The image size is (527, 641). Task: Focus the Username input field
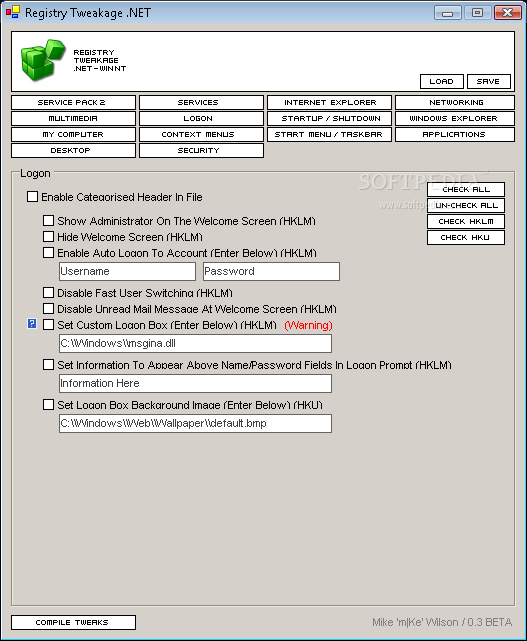pos(128,271)
